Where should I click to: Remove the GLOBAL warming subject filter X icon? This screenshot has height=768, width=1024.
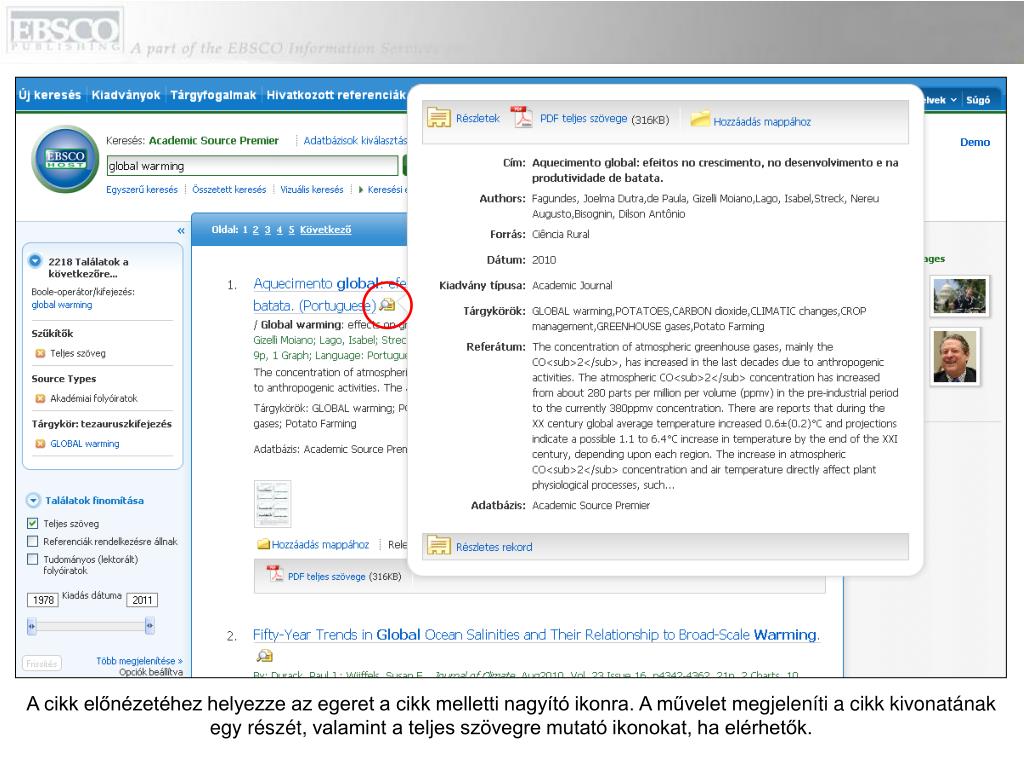(x=40, y=444)
